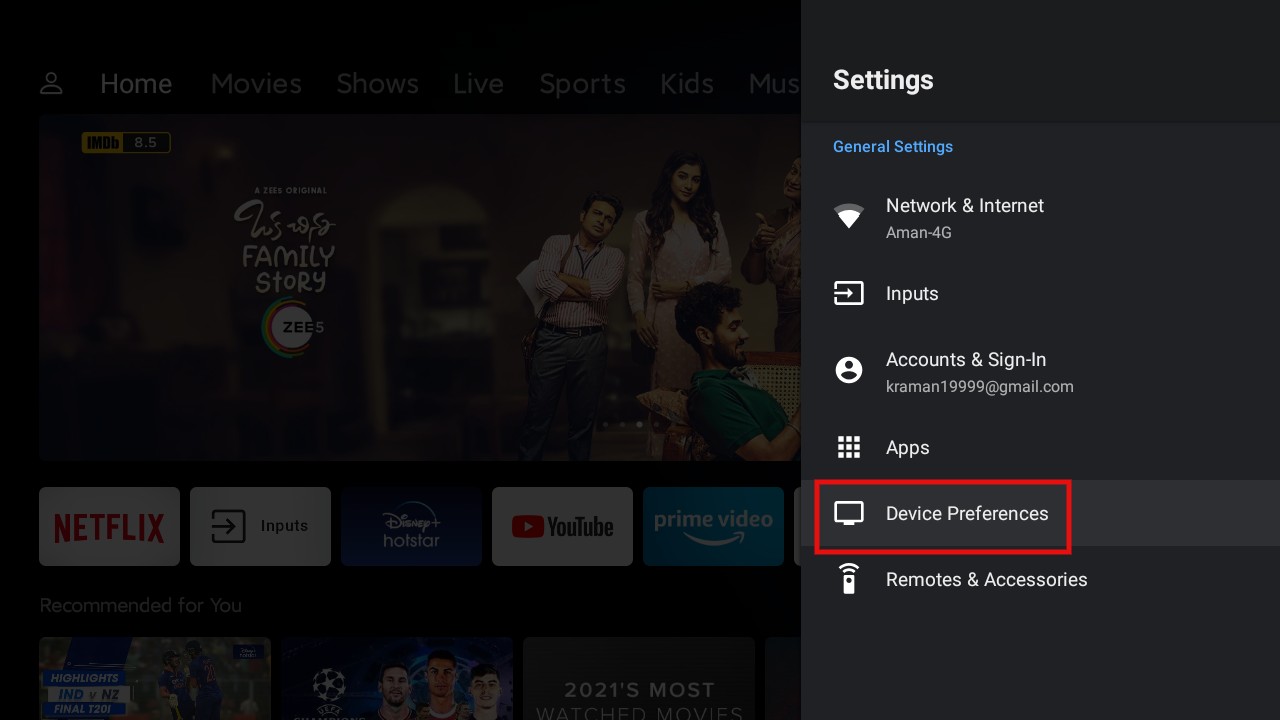Click the Accounts & Sign-In profile icon

[849, 370]
